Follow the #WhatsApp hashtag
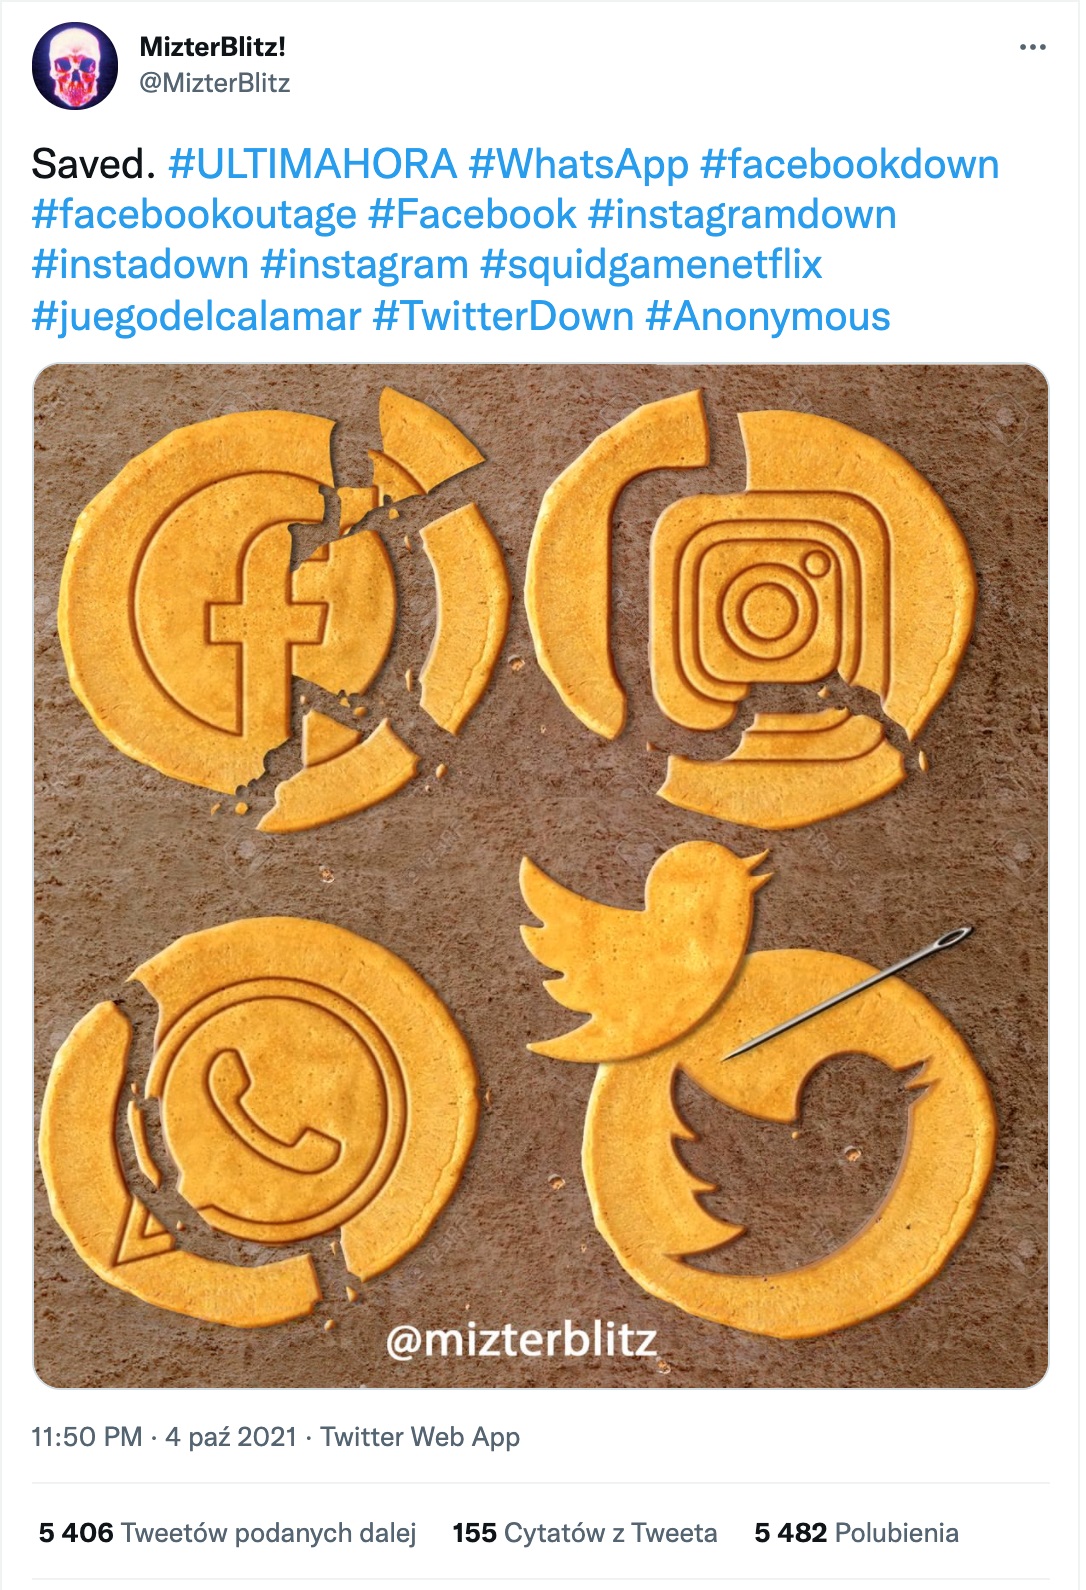The height and width of the screenshot is (1590, 1086). pyautogui.click(x=578, y=164)
